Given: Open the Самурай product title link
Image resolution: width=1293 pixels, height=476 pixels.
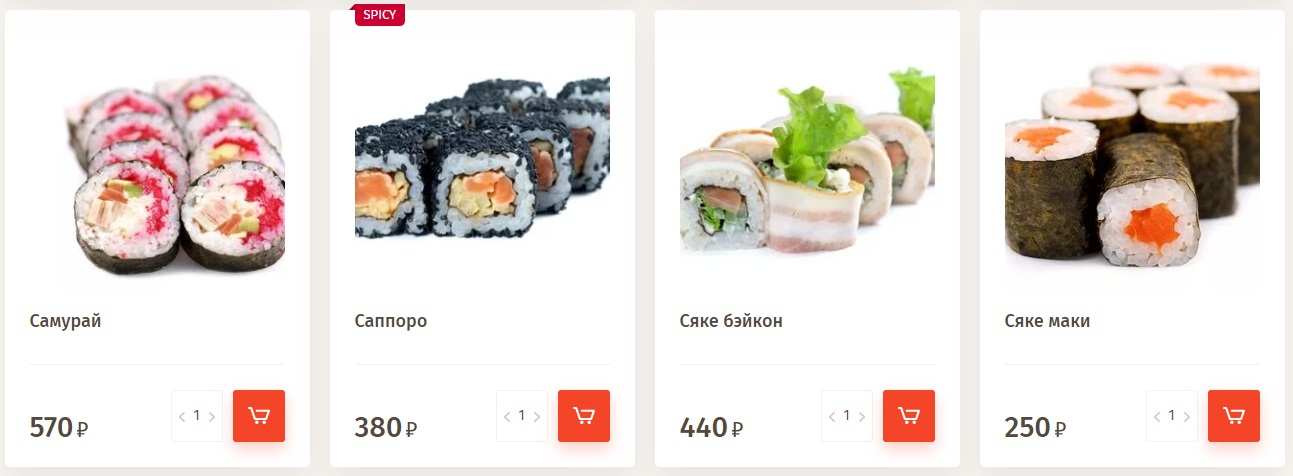Looking at the screenshot, I should tap(65, 321).
